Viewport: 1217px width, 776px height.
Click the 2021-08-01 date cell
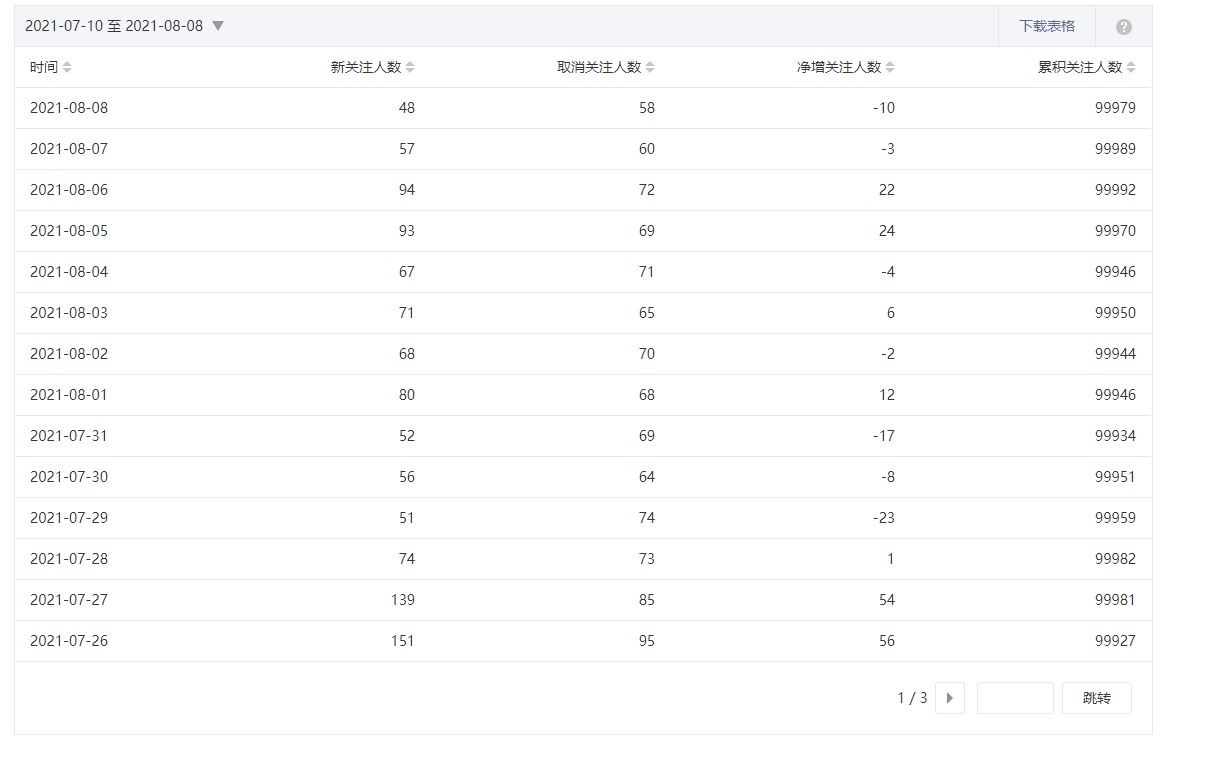(x=69, y=395)
